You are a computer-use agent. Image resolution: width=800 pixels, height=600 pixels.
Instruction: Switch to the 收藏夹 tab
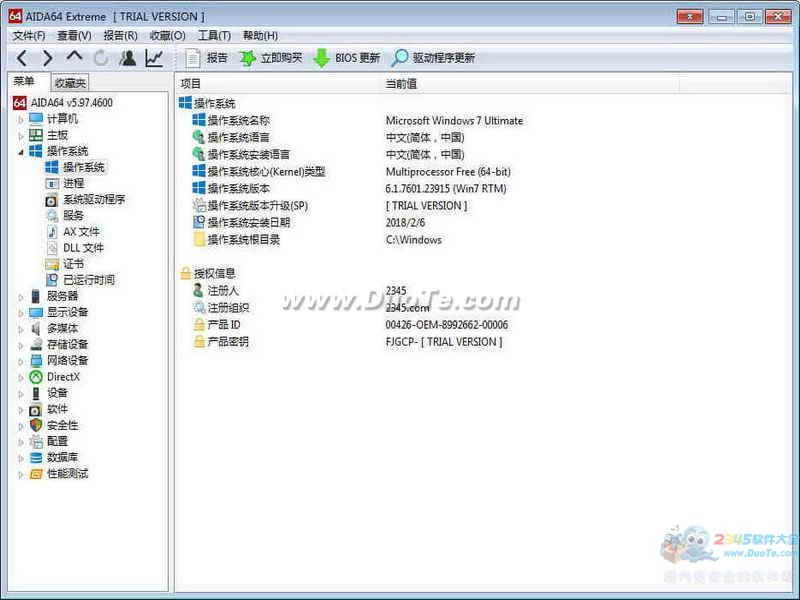click(70, 83)
